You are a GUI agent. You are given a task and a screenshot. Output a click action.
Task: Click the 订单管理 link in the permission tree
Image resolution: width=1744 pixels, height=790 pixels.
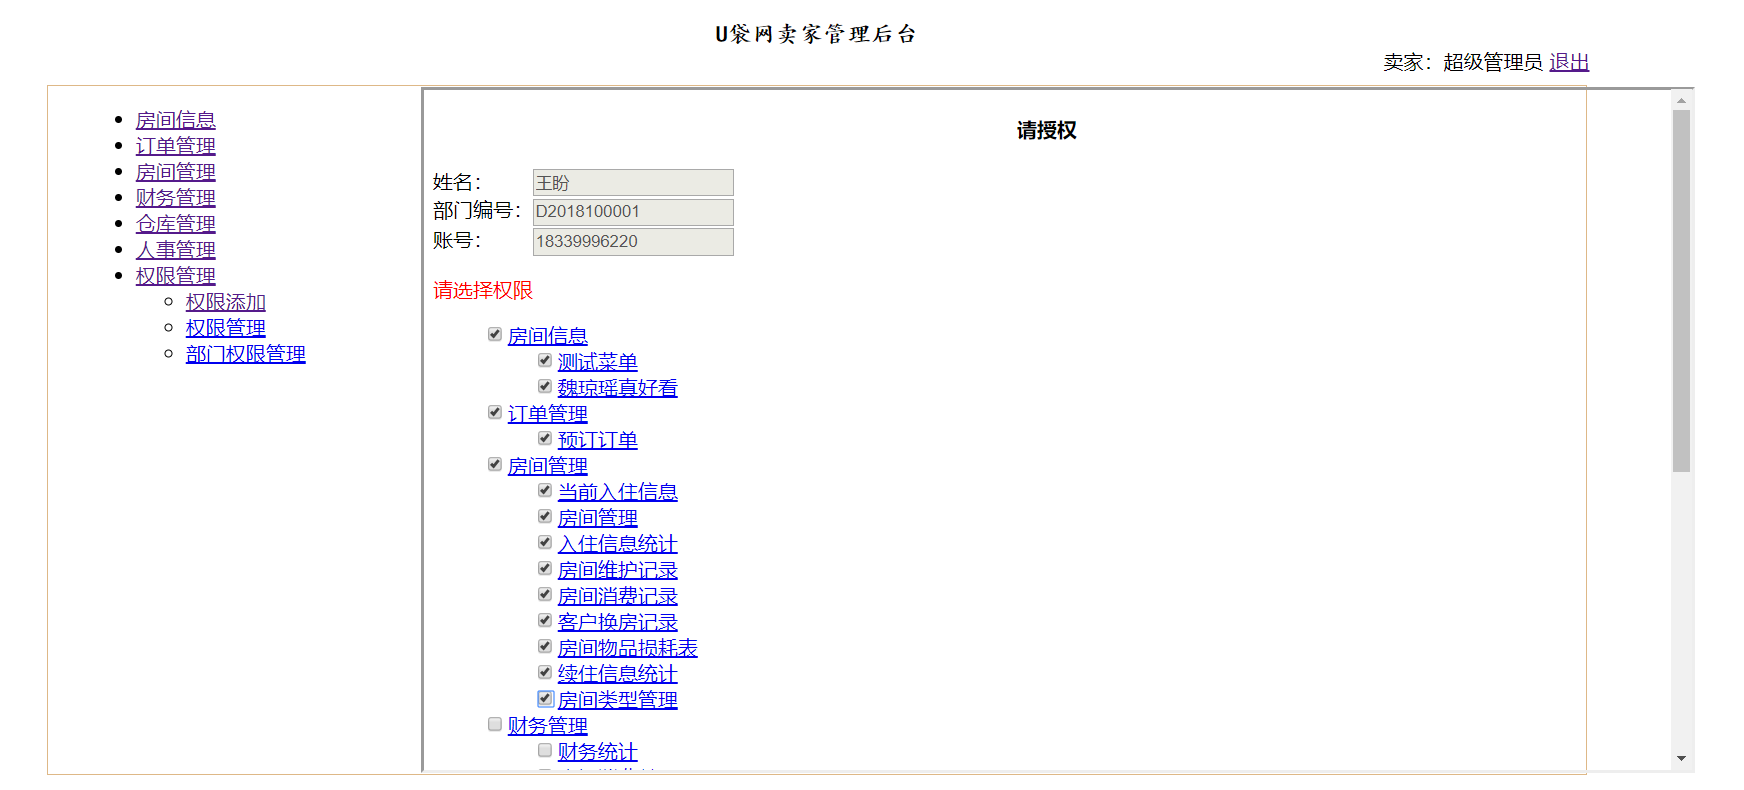pos(547,414)
